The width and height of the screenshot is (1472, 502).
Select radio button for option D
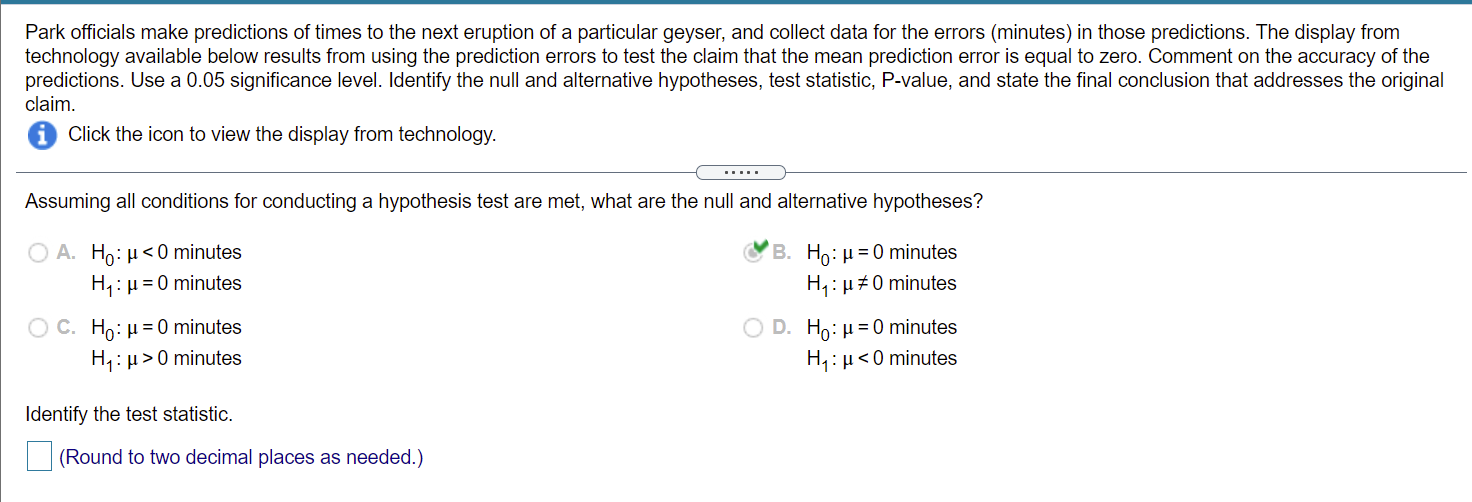753,328
